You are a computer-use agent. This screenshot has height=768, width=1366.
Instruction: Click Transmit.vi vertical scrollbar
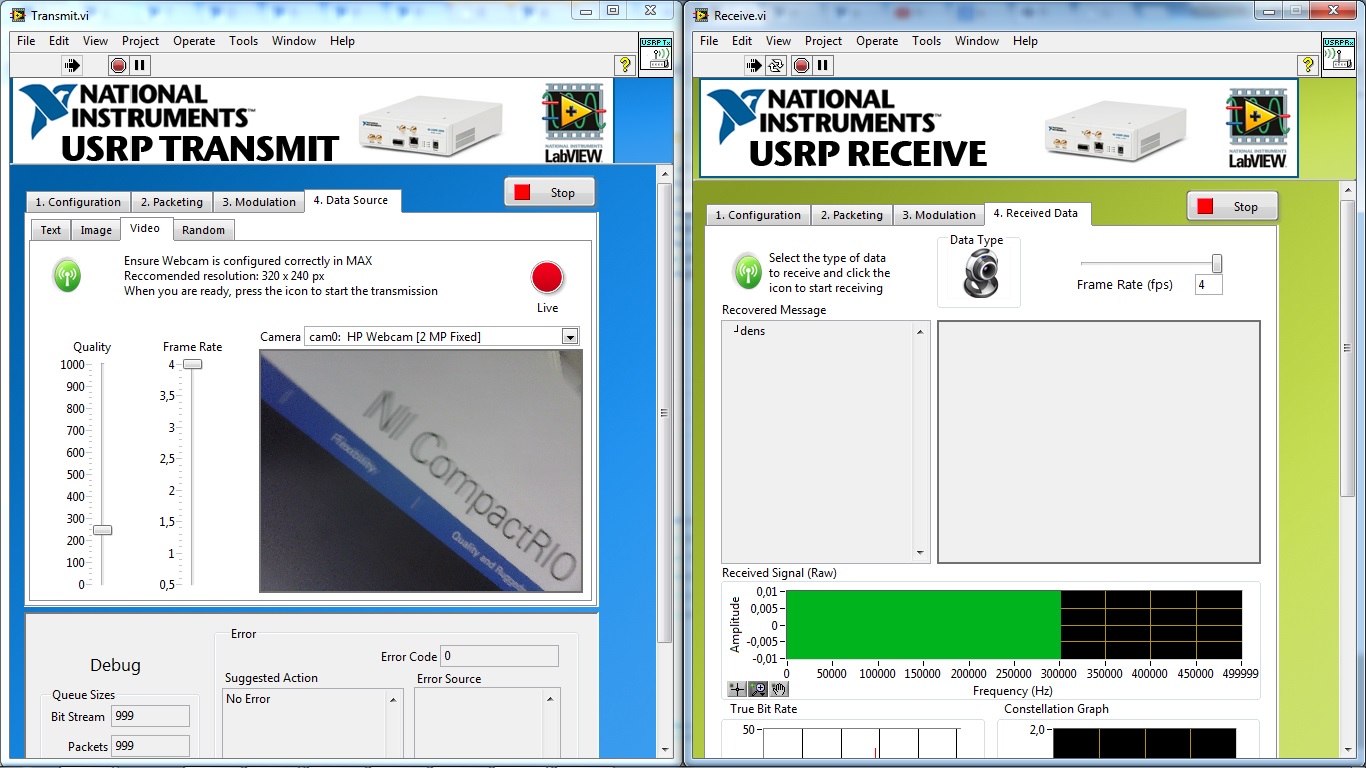(665, 412)
